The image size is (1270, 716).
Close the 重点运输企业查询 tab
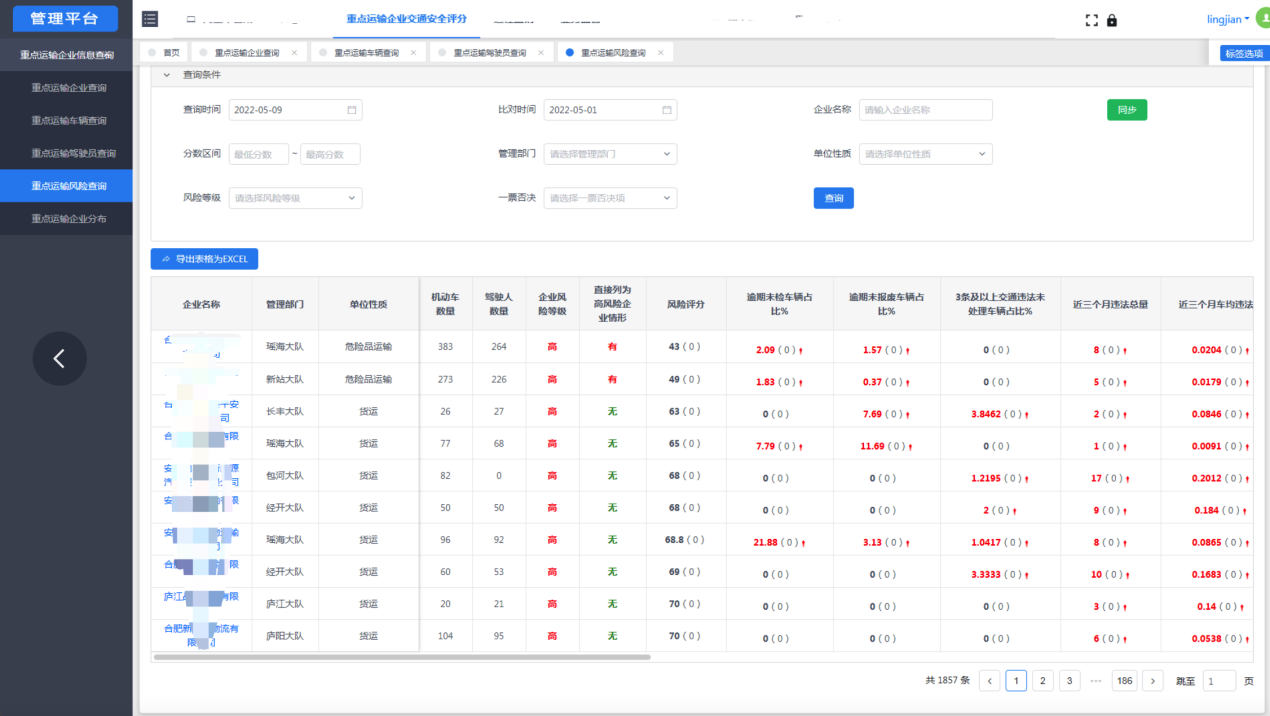(294, 53)
